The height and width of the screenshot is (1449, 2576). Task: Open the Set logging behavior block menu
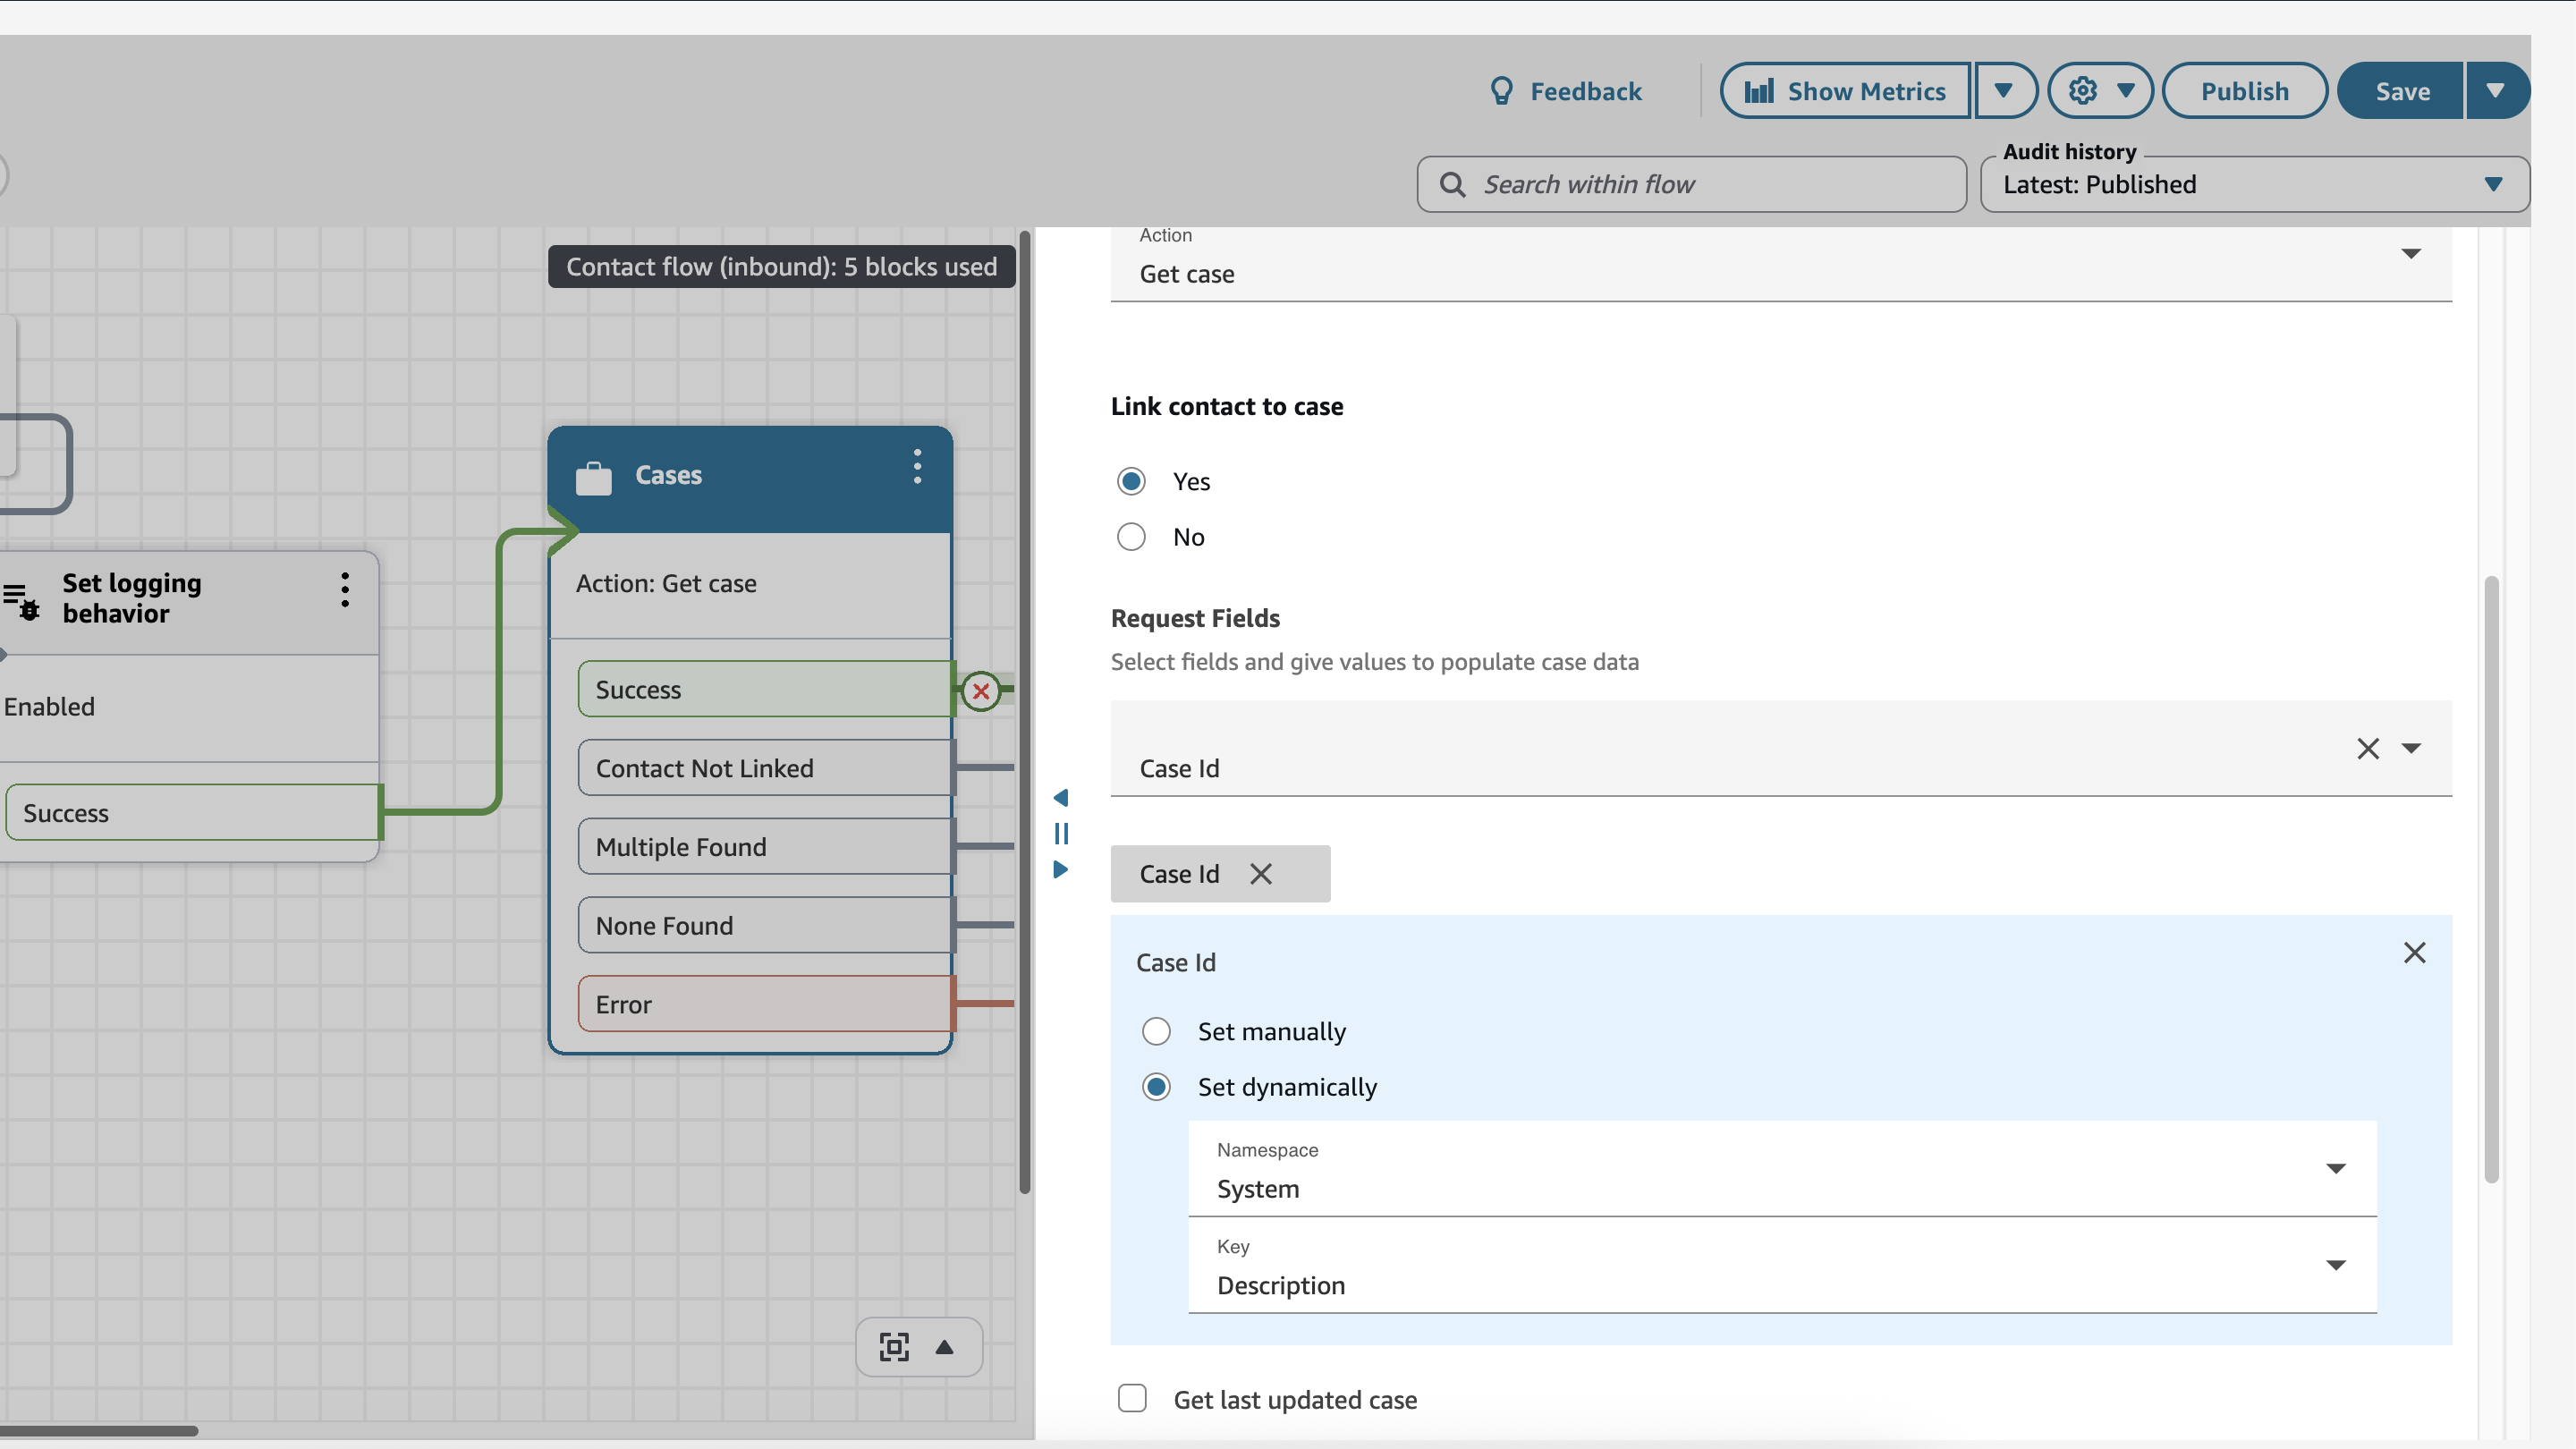344,590
